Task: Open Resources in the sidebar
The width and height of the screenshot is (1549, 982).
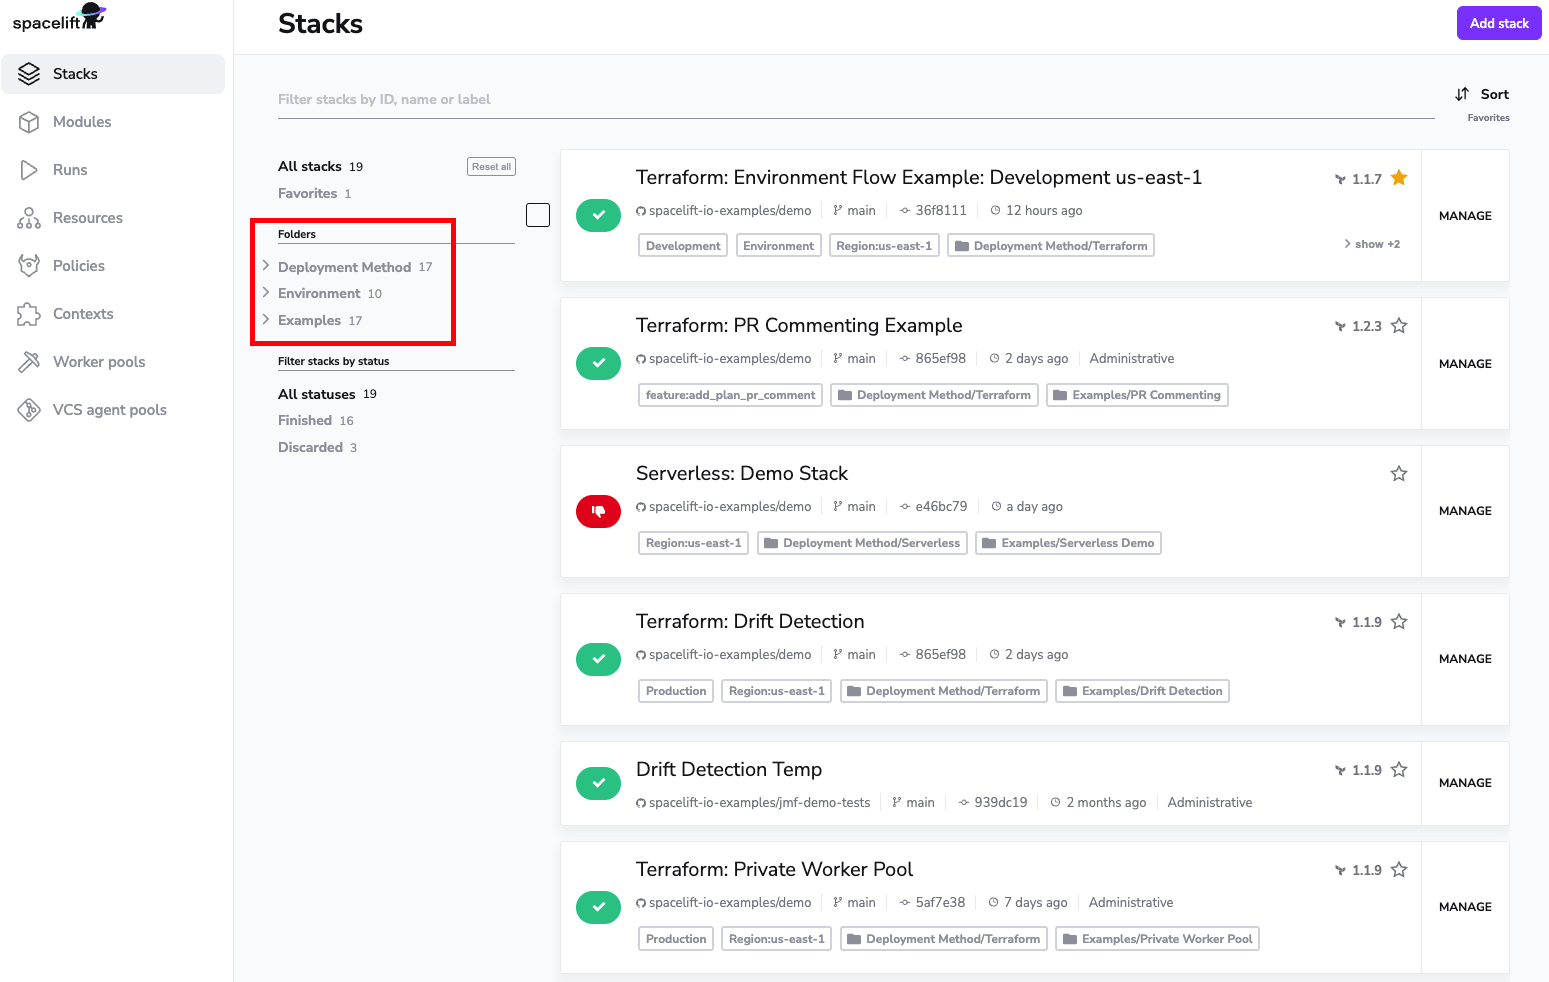Action: [87, 218]
